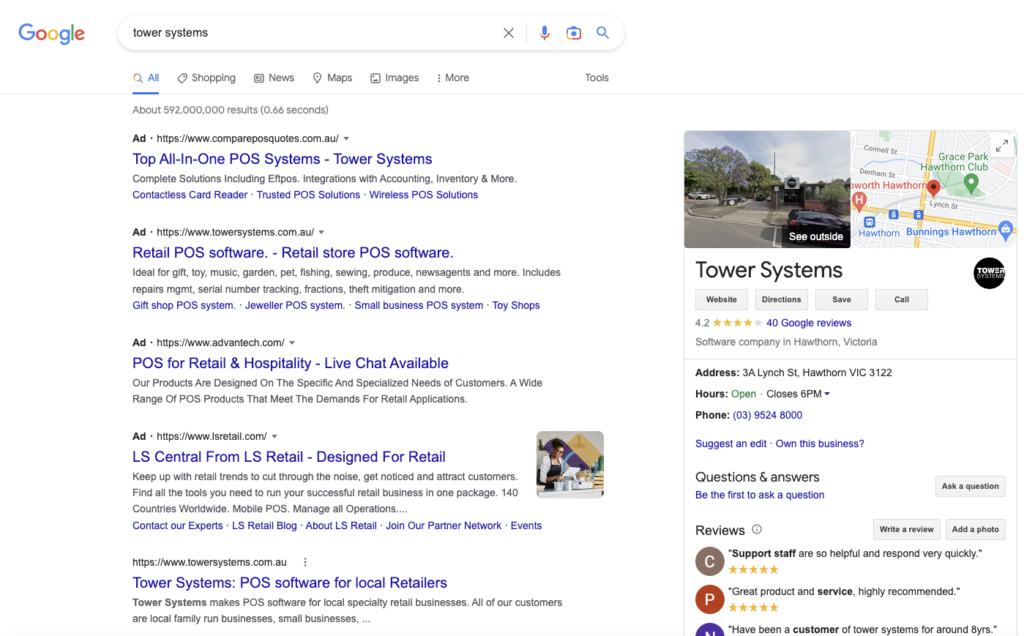The image size is (1024, 636).
Task: Click the Directions button
Action: tap(781, 300)
